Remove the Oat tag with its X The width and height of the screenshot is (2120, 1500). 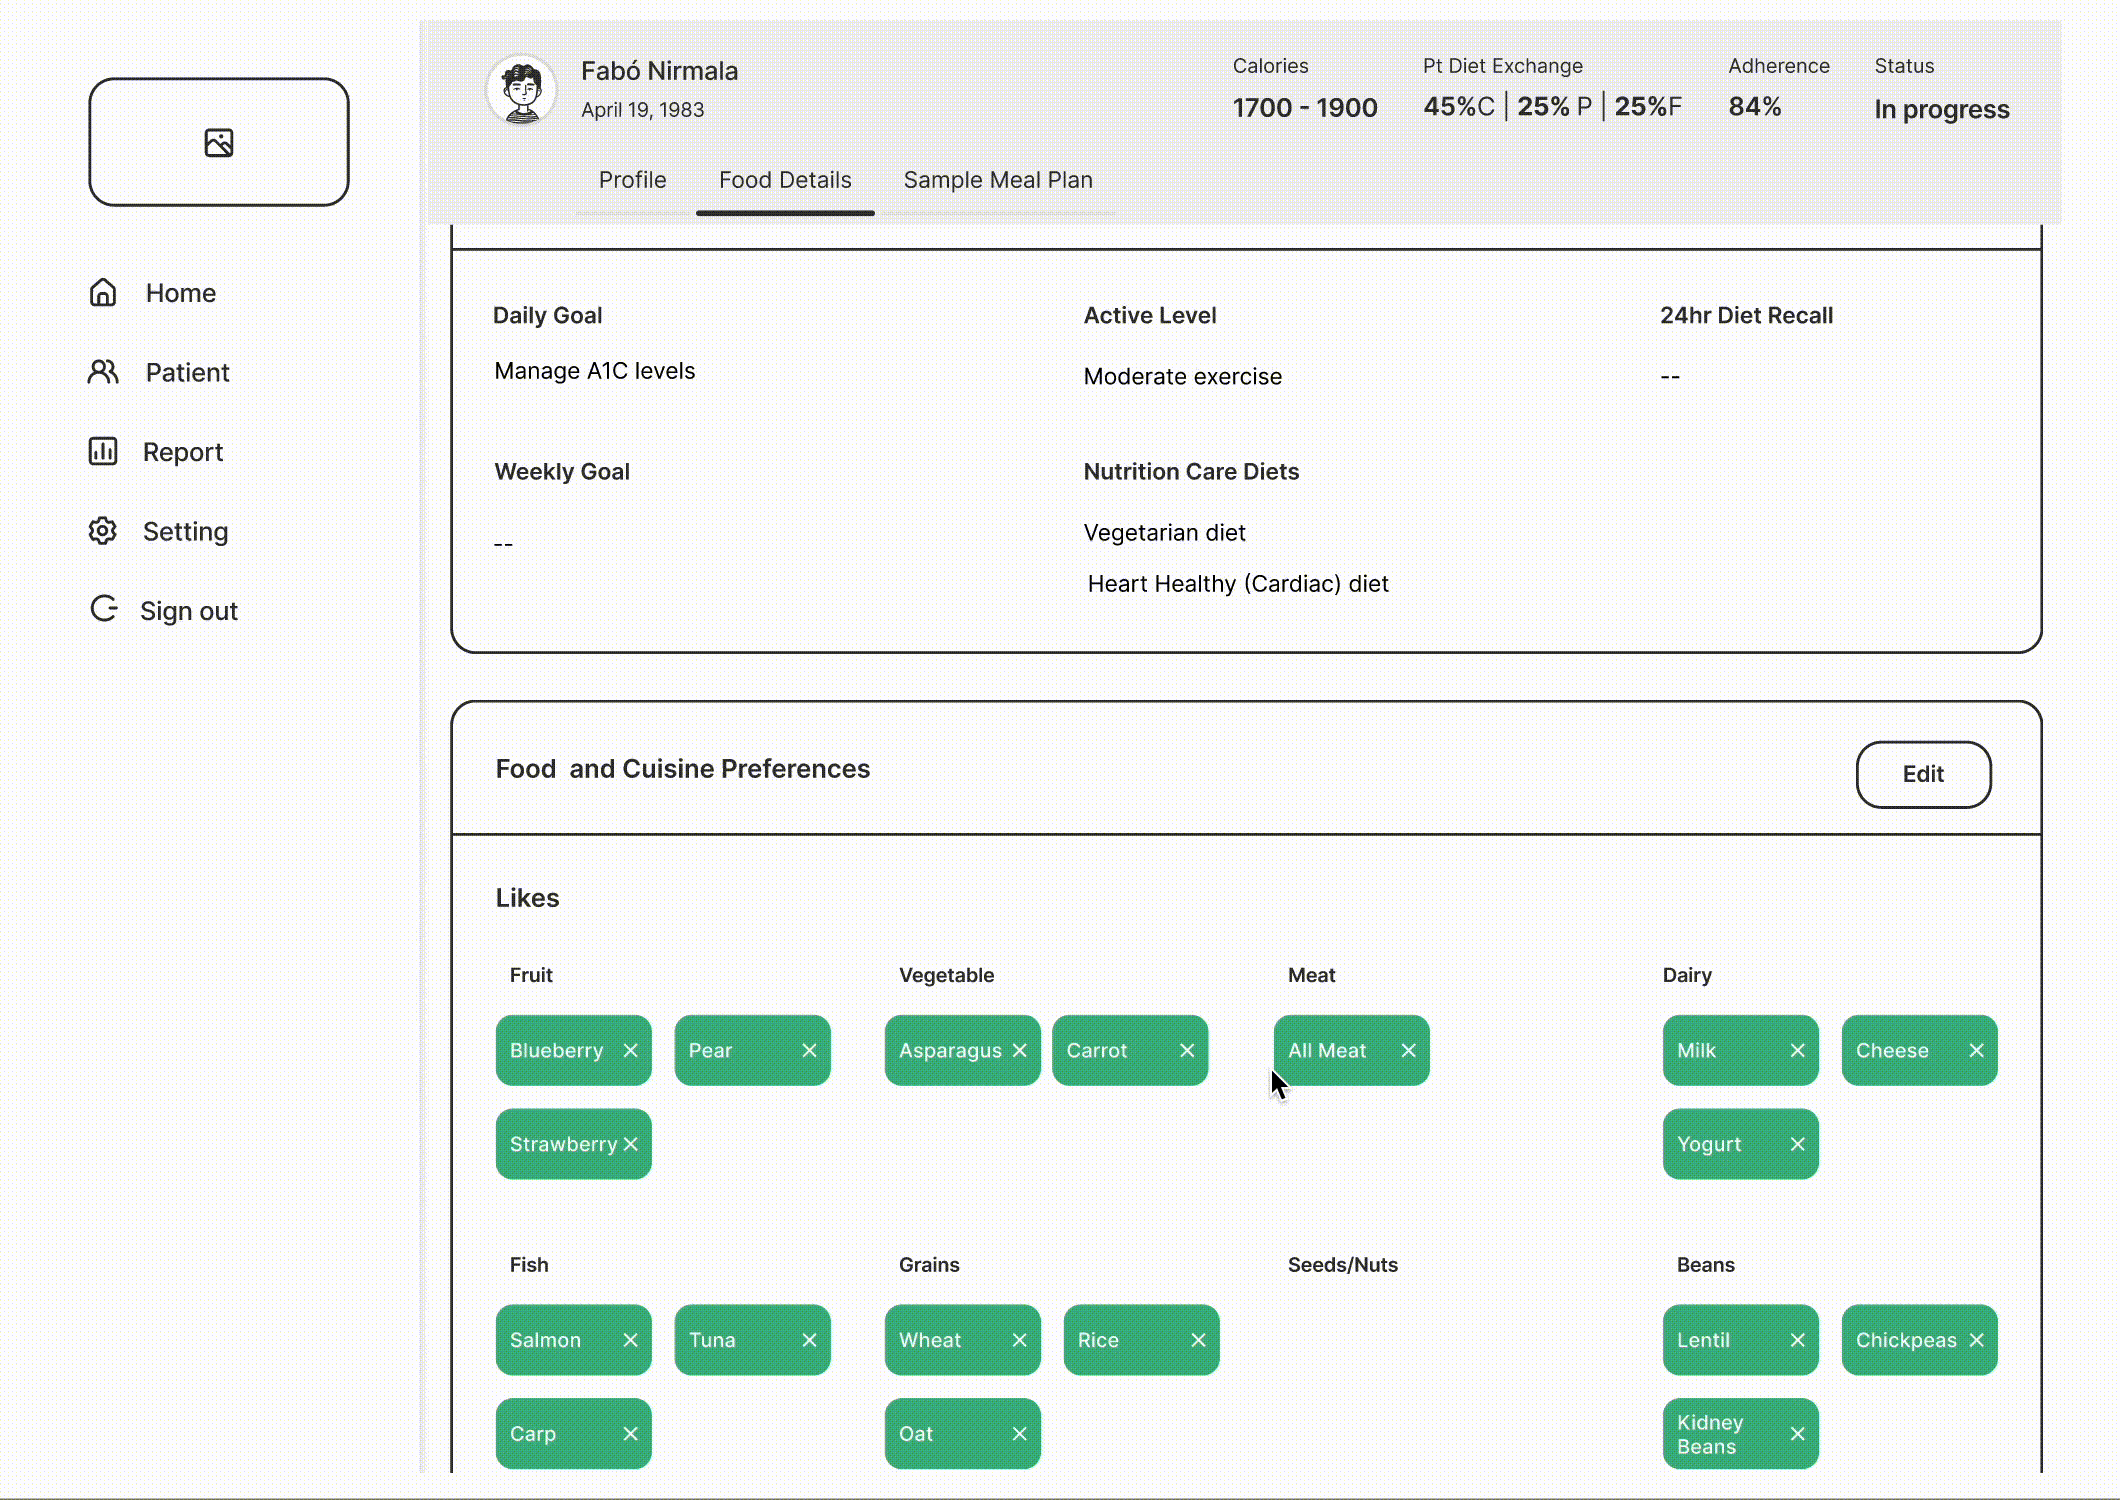tap(1019, 1434)
